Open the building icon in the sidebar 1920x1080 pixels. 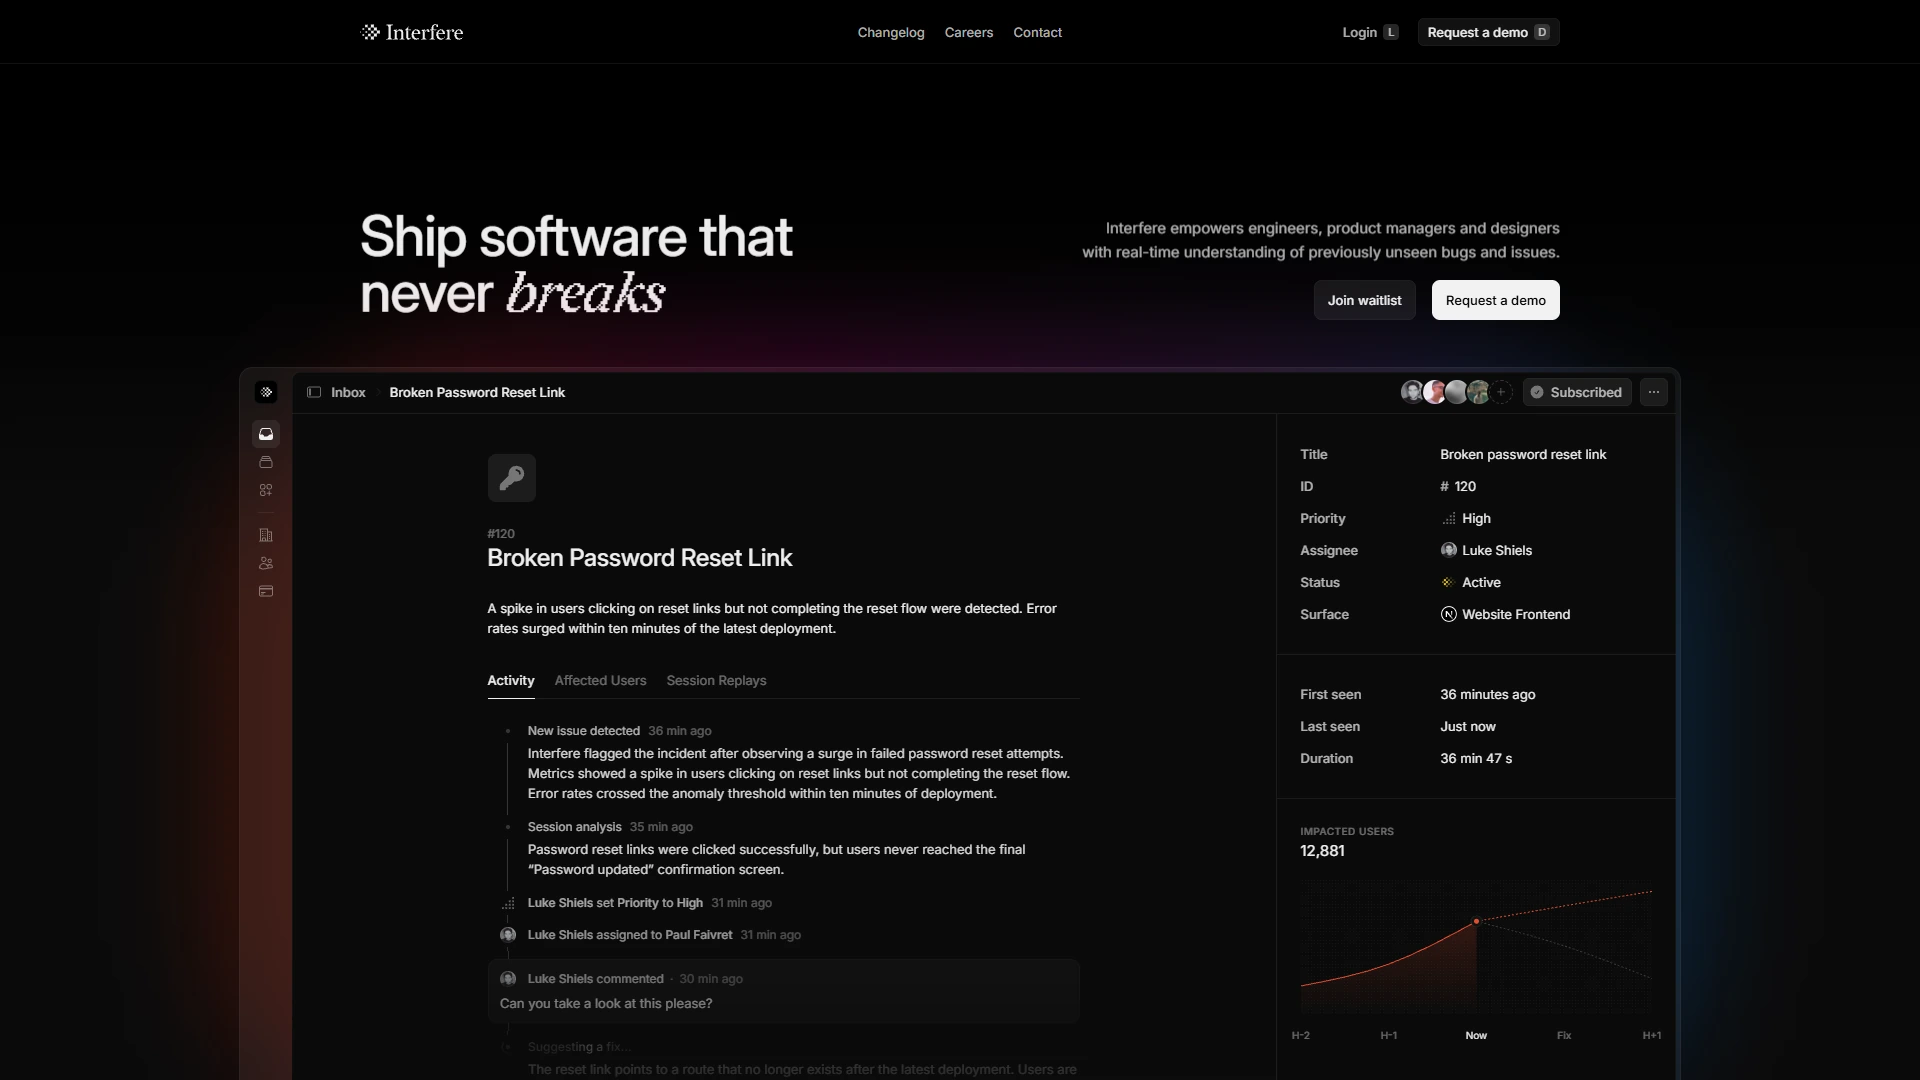pyautogui.click(x=266, y=535)
